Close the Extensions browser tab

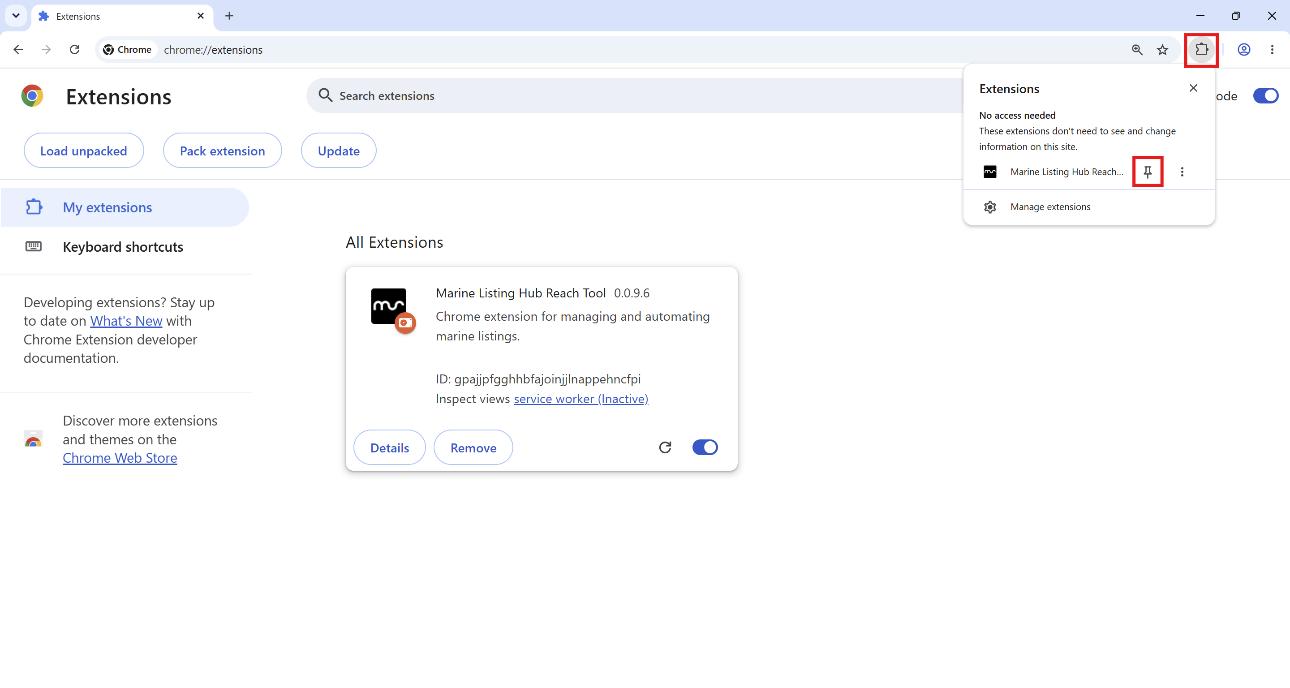click(200, 16)
